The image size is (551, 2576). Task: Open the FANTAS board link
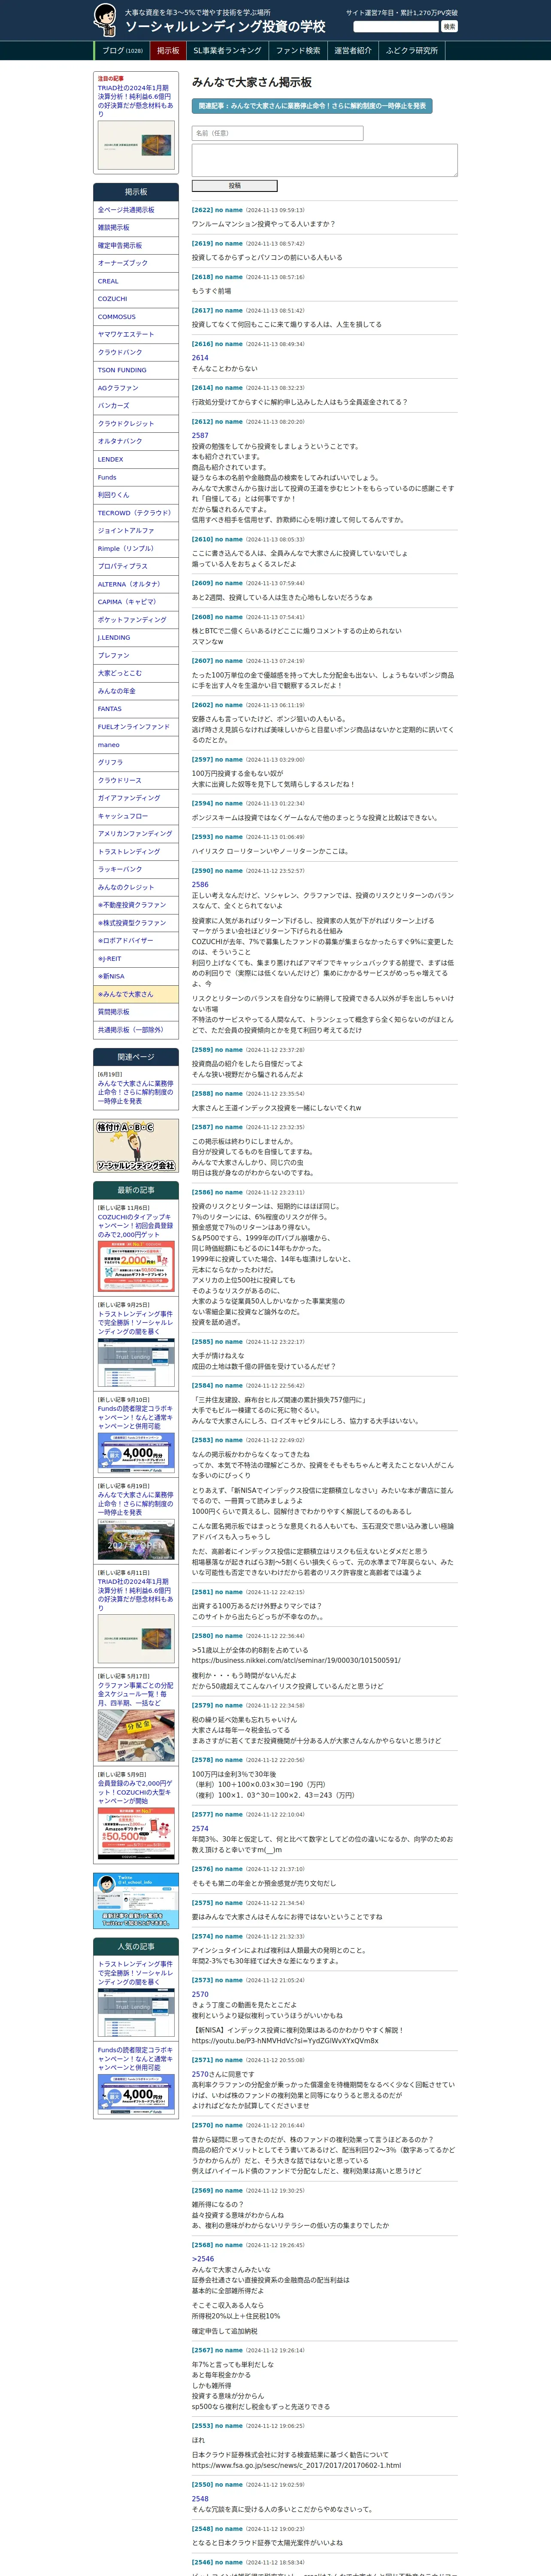point(136,709)
